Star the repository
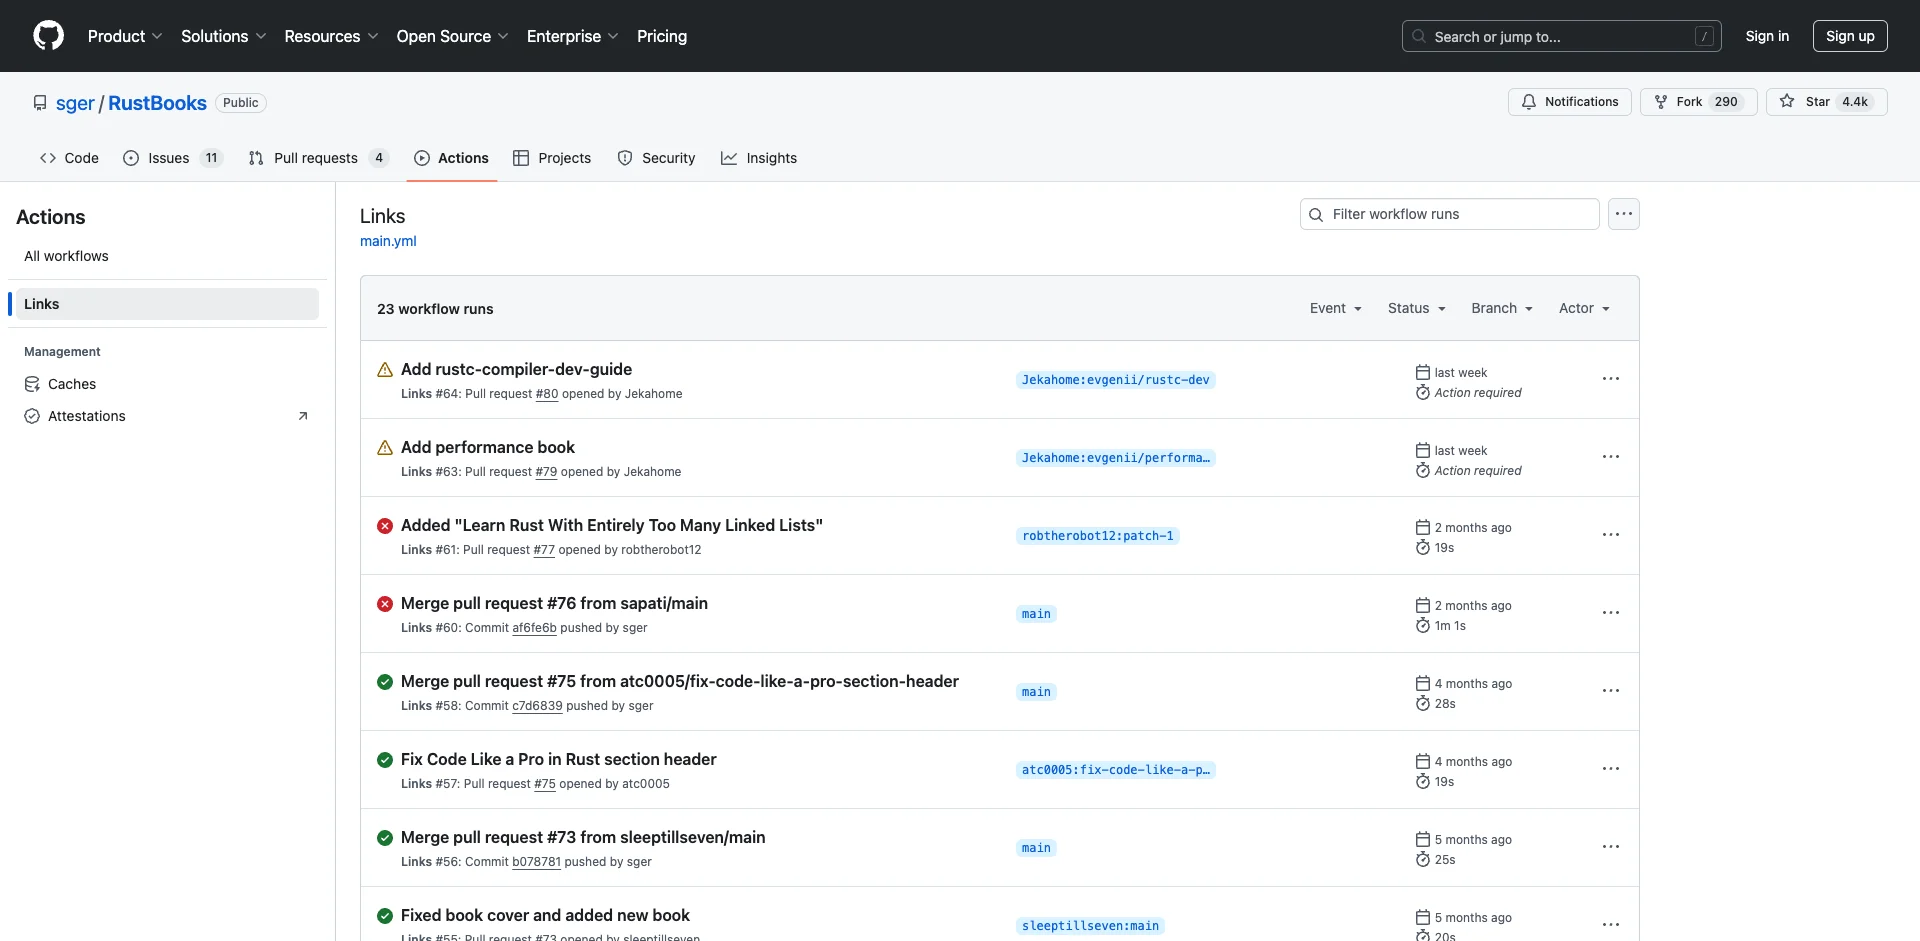 pos(1826,102)
